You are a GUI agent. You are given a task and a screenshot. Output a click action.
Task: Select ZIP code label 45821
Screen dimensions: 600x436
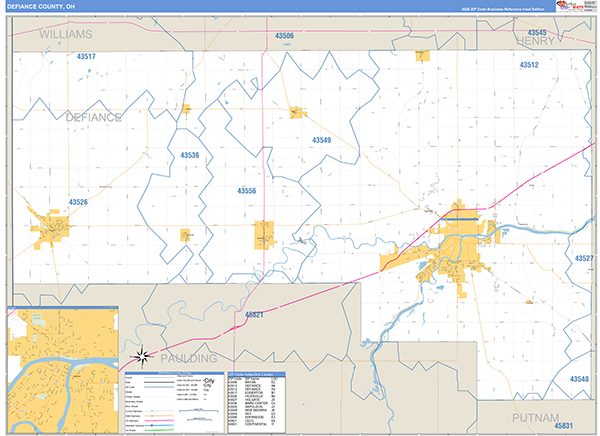click(x=253, y=315)
